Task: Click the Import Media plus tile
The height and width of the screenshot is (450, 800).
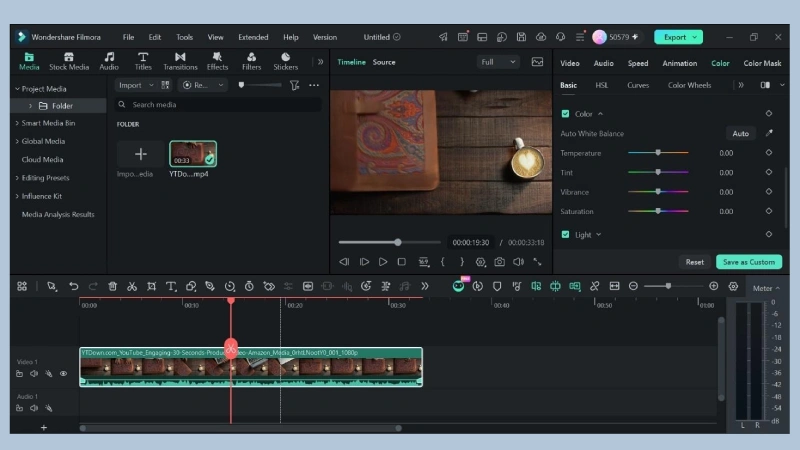Action: pyautogui.click(x=140, y=154)
